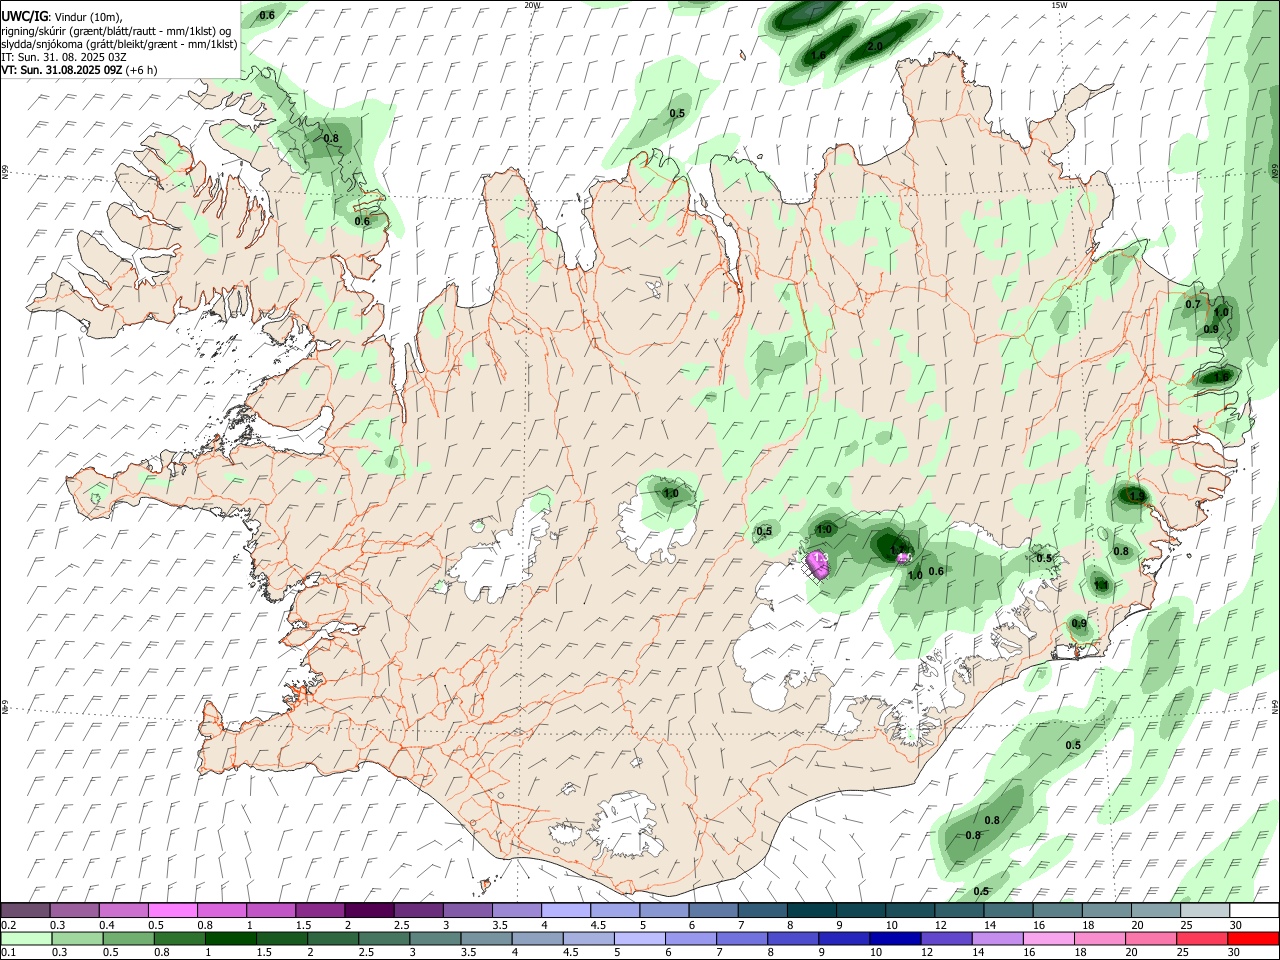Click the darkest purple 2–2.5 snow legend swatch
1280x960 pixels.
pyautogui.click(x=368, y=911)
